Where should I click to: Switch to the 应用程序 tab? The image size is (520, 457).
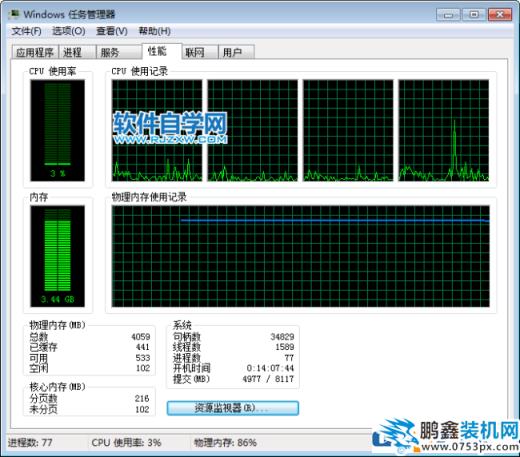[35, 52]
